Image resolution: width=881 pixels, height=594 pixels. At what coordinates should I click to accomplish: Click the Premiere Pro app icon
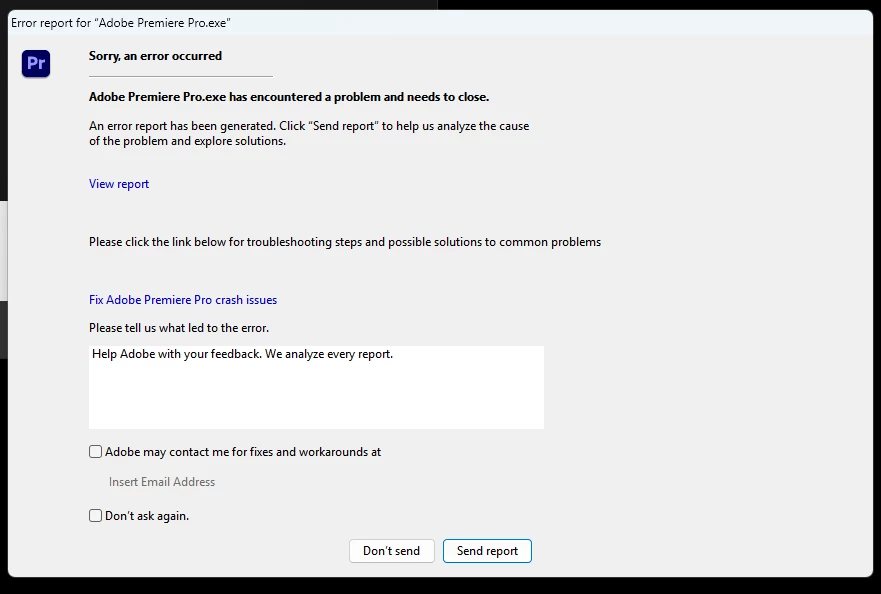pyautogui.click(x=36, y=64)
